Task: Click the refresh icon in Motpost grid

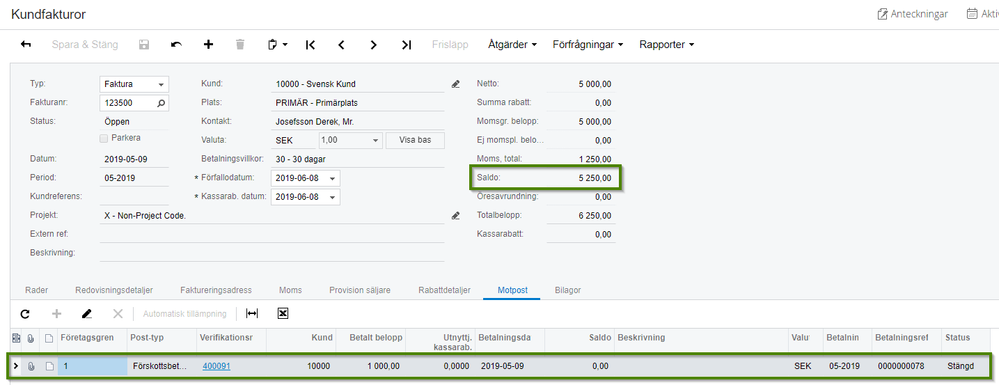Action: [x=25, y=314]
